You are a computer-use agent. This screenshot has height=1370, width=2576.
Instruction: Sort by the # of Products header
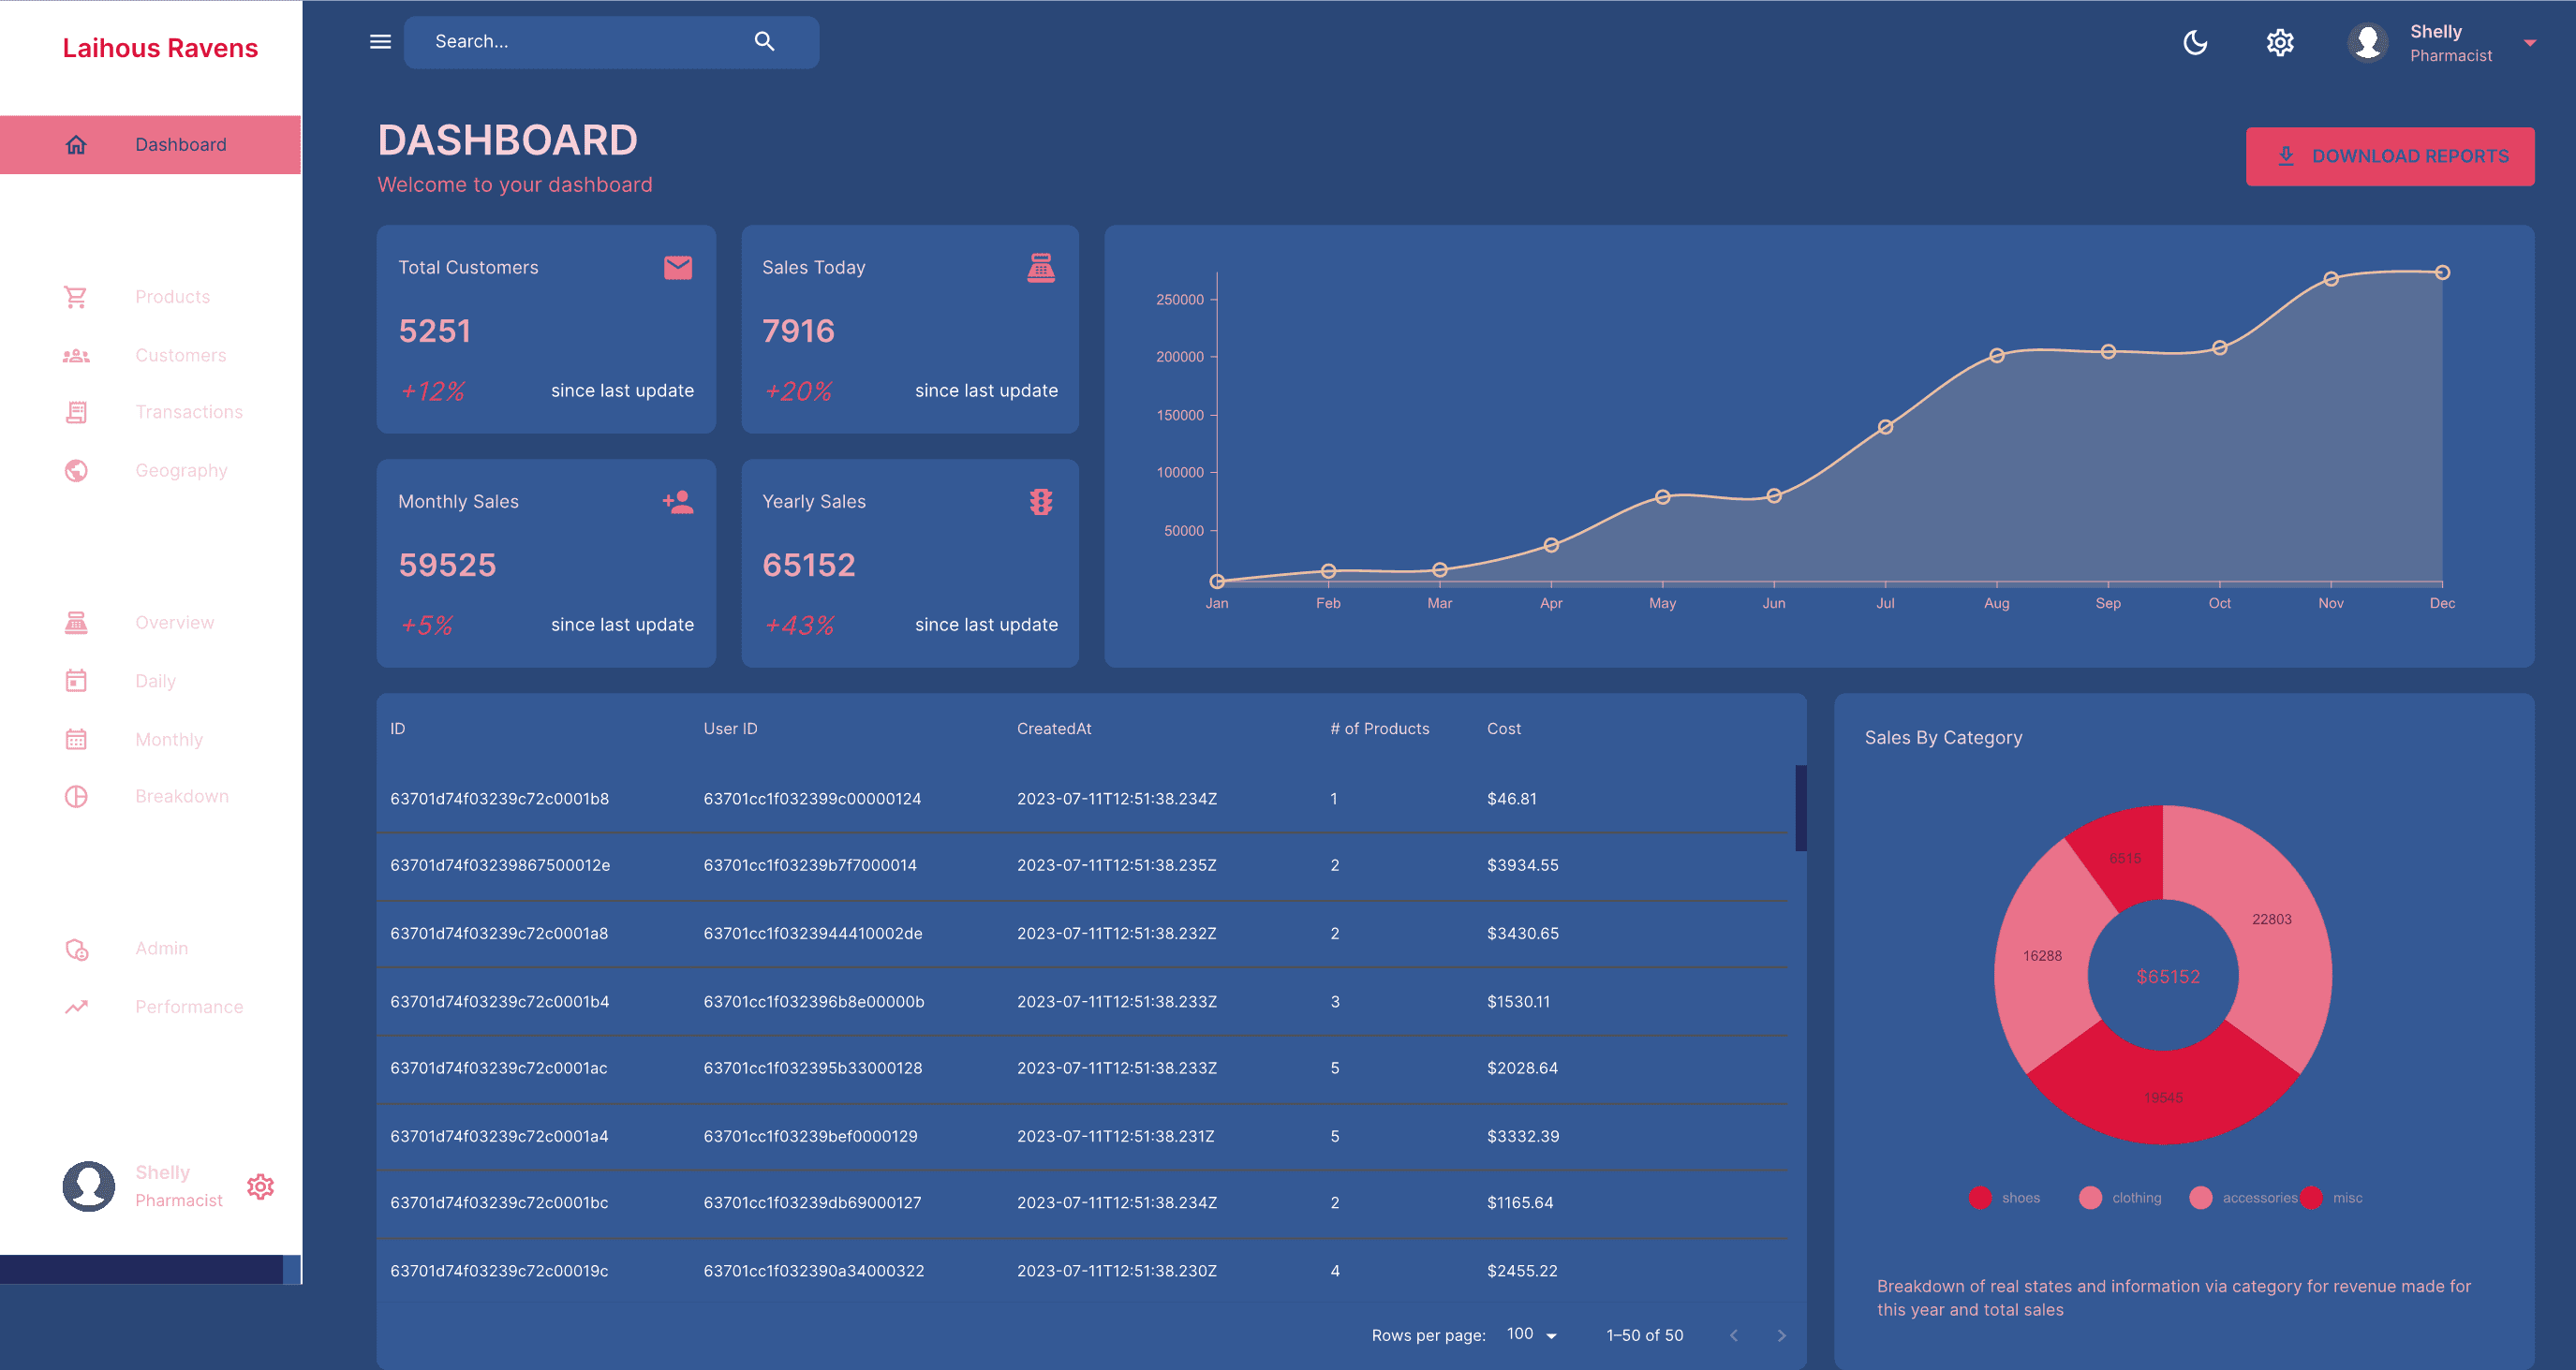(1380, 729)
